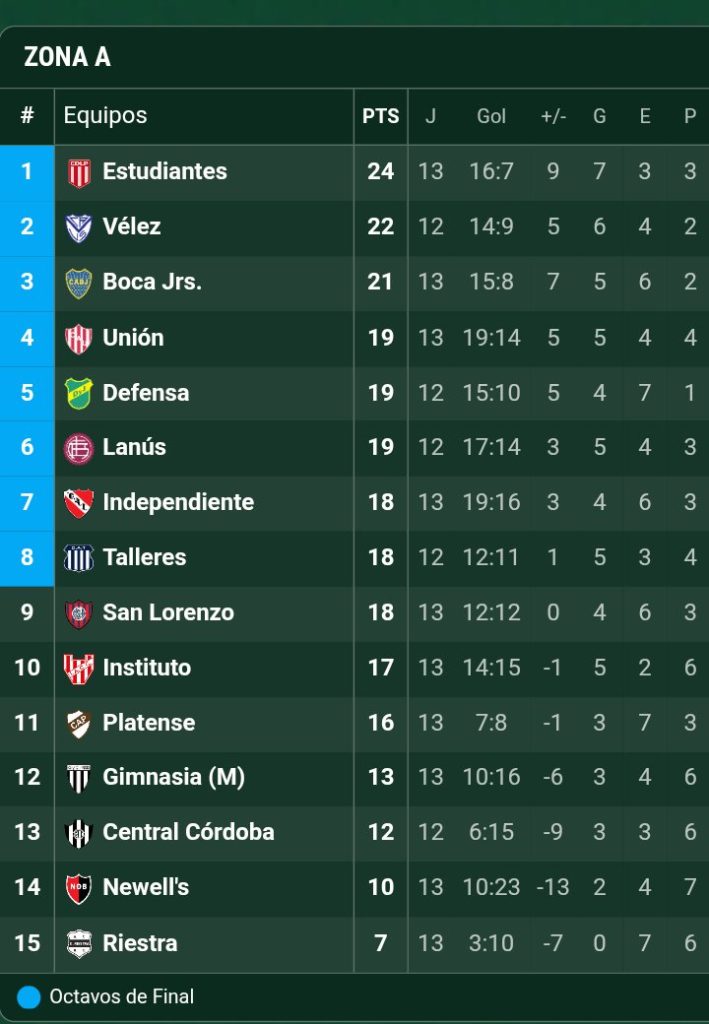
Task: Click Gimnasia (M) row position number 12
Action: [27, 777]
